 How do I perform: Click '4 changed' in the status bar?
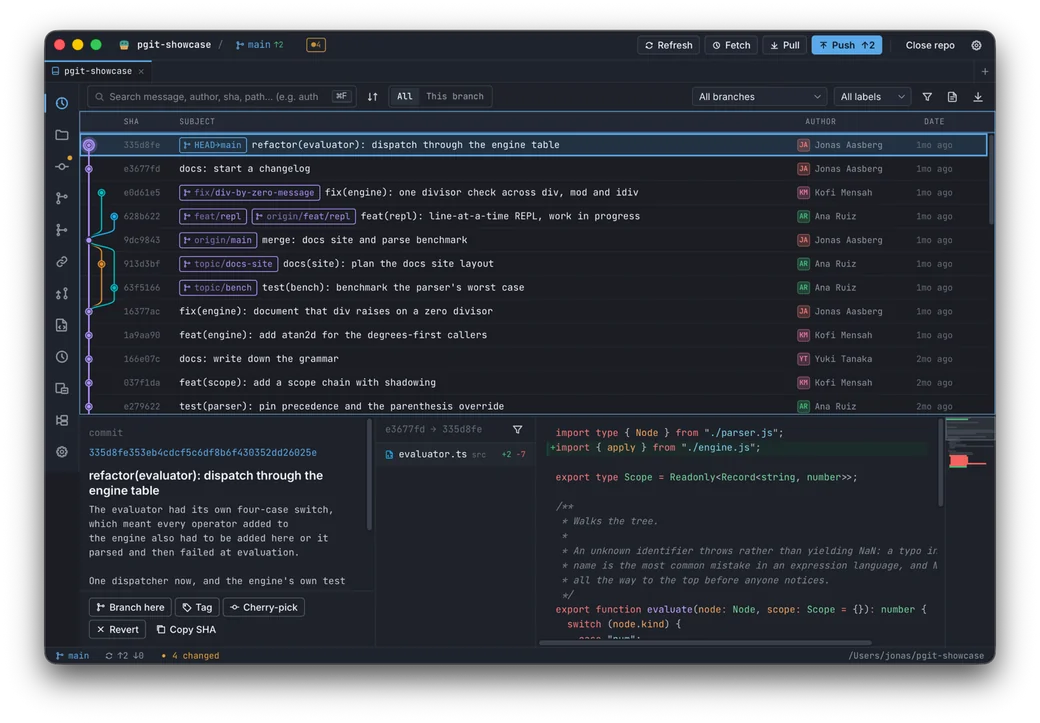[x=190, y=655]
